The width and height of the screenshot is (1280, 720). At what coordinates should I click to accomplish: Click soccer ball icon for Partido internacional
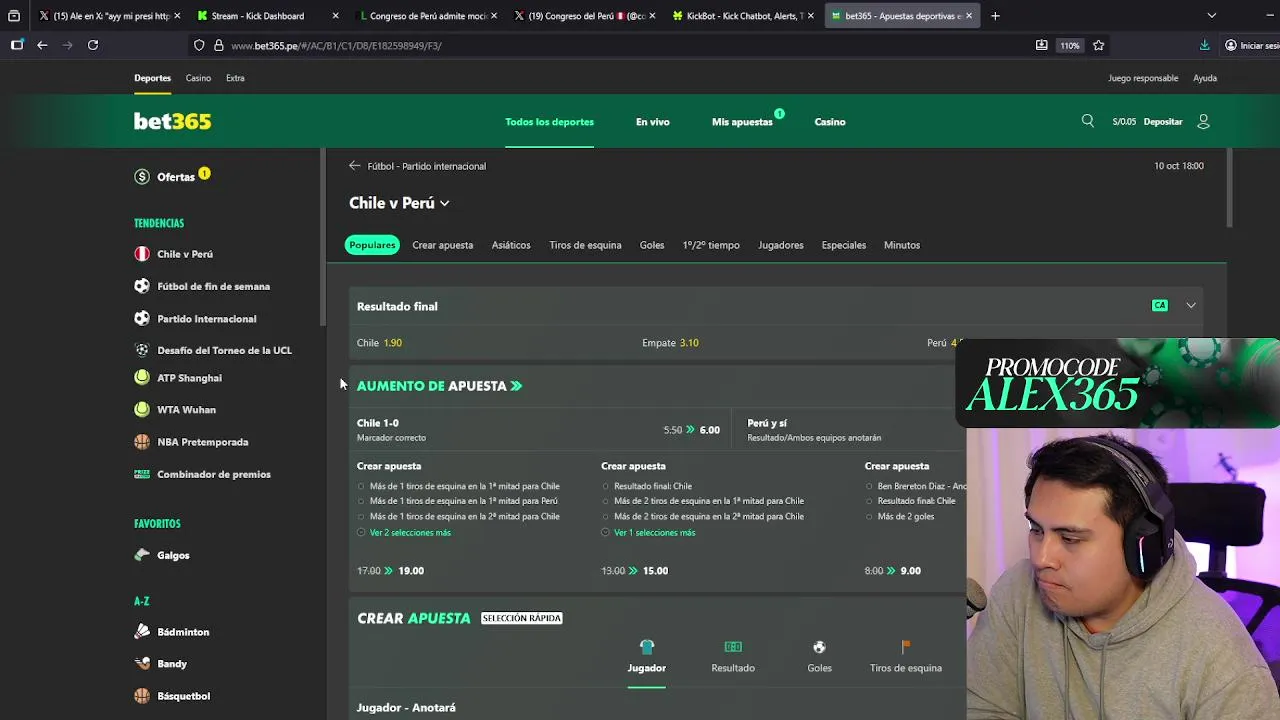tap(142, 318)
